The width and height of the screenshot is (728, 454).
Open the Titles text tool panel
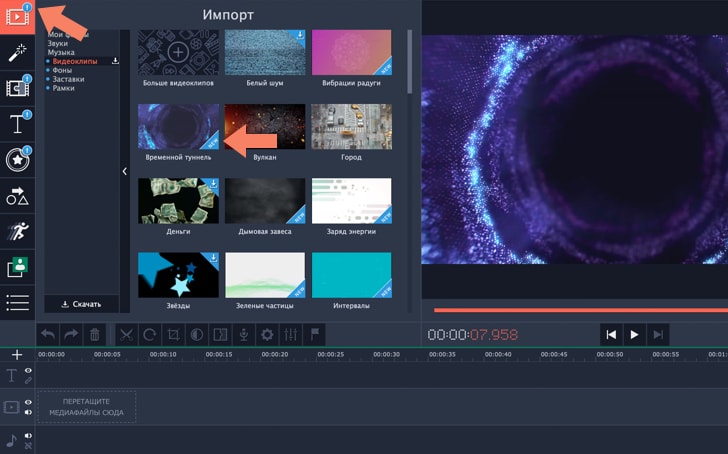click(17, 124)
